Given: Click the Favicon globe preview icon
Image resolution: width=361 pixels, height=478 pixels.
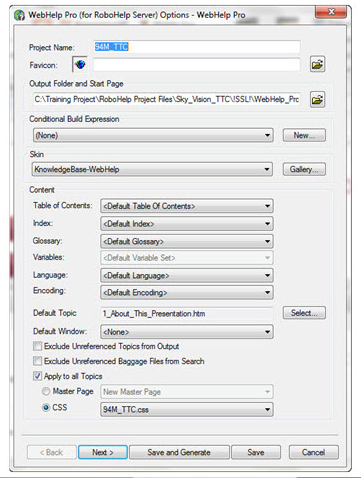Looking at the screenshot, I should [x=80, y=64].
